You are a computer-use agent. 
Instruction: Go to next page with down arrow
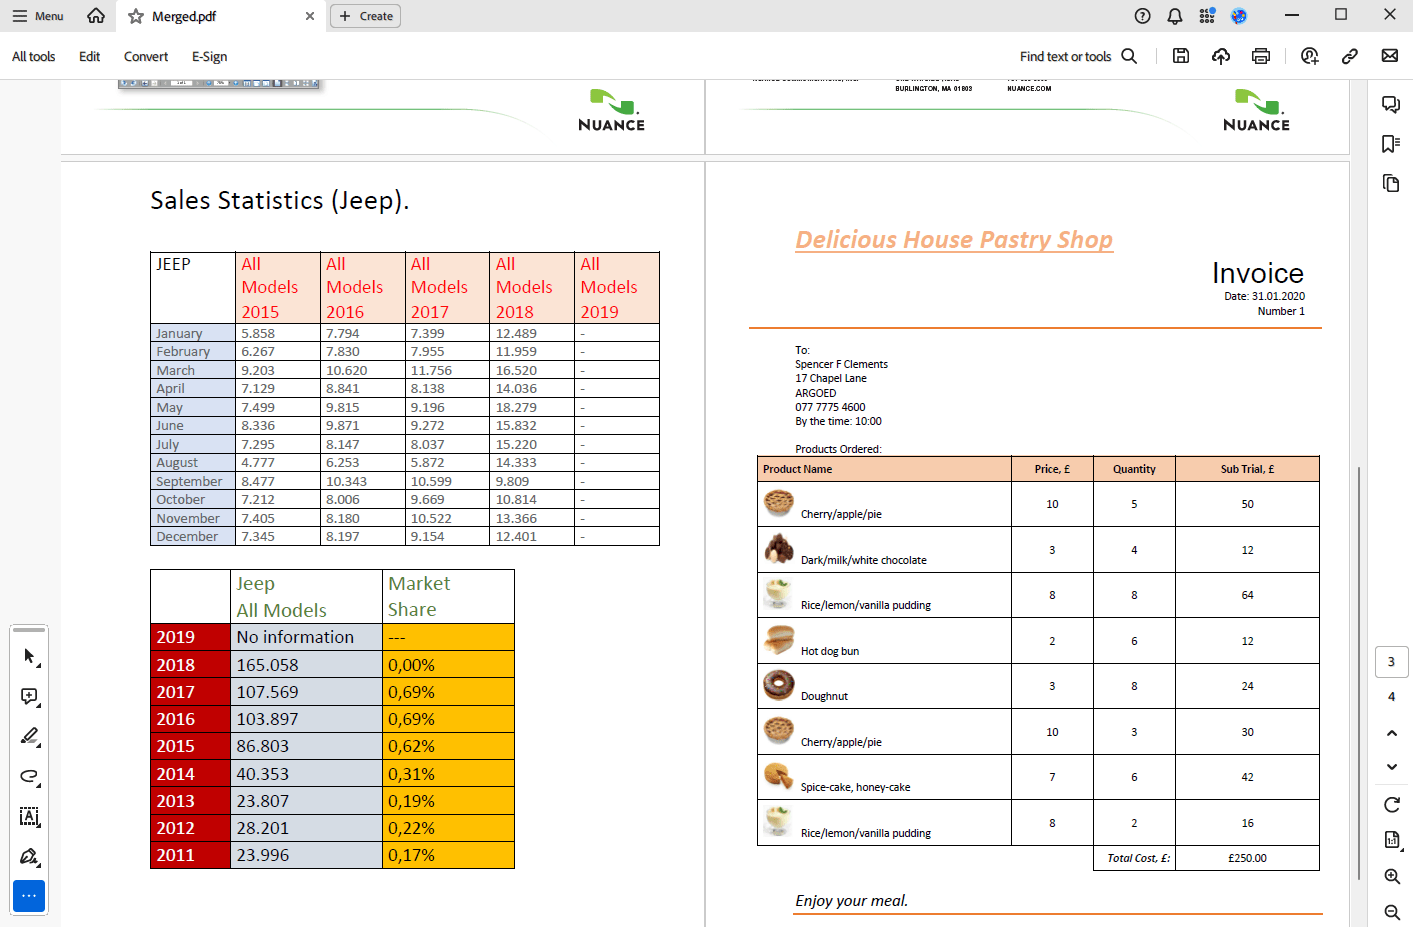tap(1391, 766)
